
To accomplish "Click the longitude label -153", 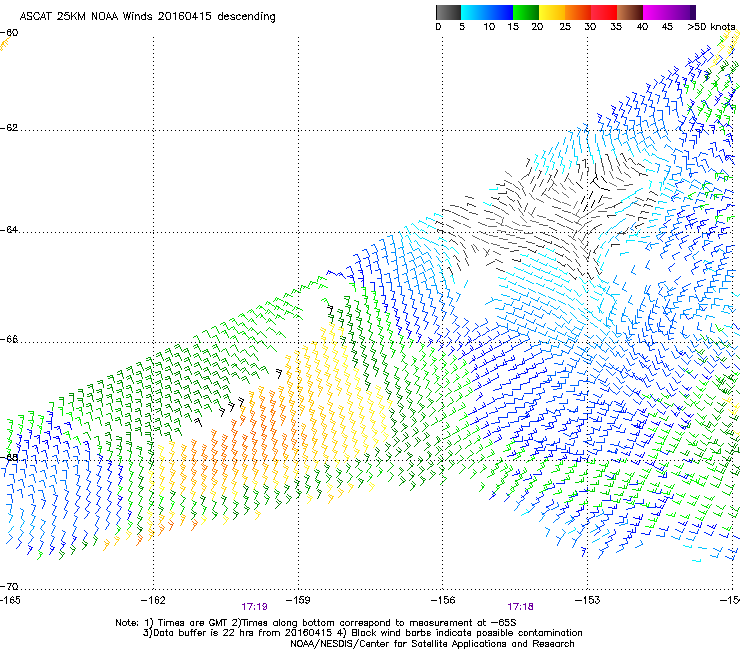I will click(588, 600).
